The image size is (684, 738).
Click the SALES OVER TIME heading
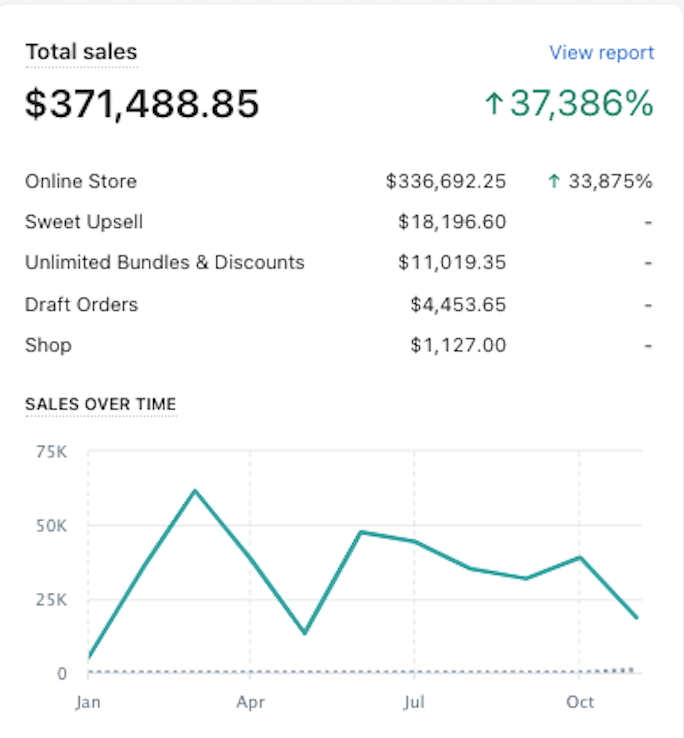pos(100,404)
